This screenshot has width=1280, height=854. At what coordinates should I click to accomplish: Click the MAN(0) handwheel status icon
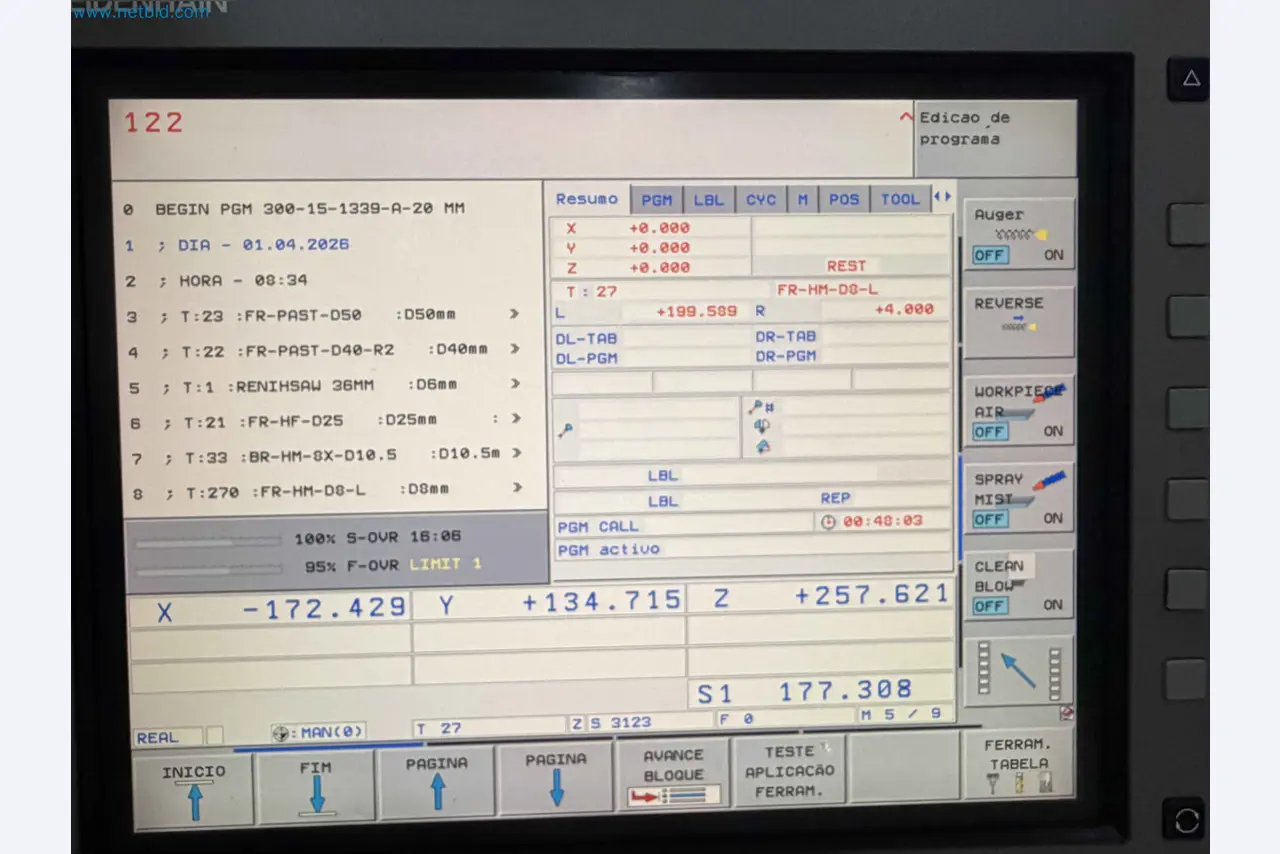pyautogui.click(x=319, y=732)
